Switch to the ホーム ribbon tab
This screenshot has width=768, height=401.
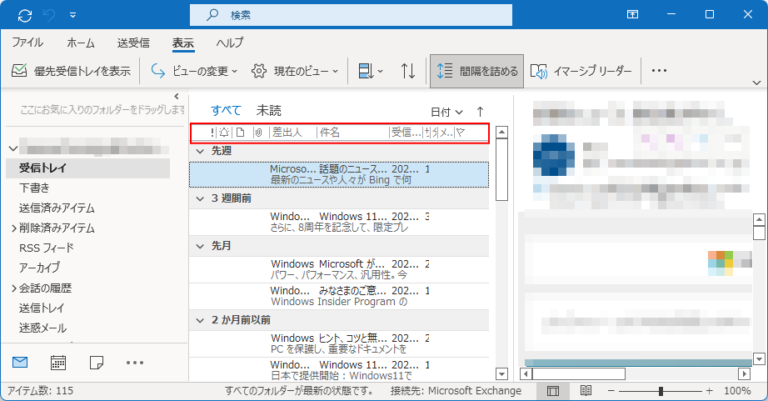click(x=81, y=43)
